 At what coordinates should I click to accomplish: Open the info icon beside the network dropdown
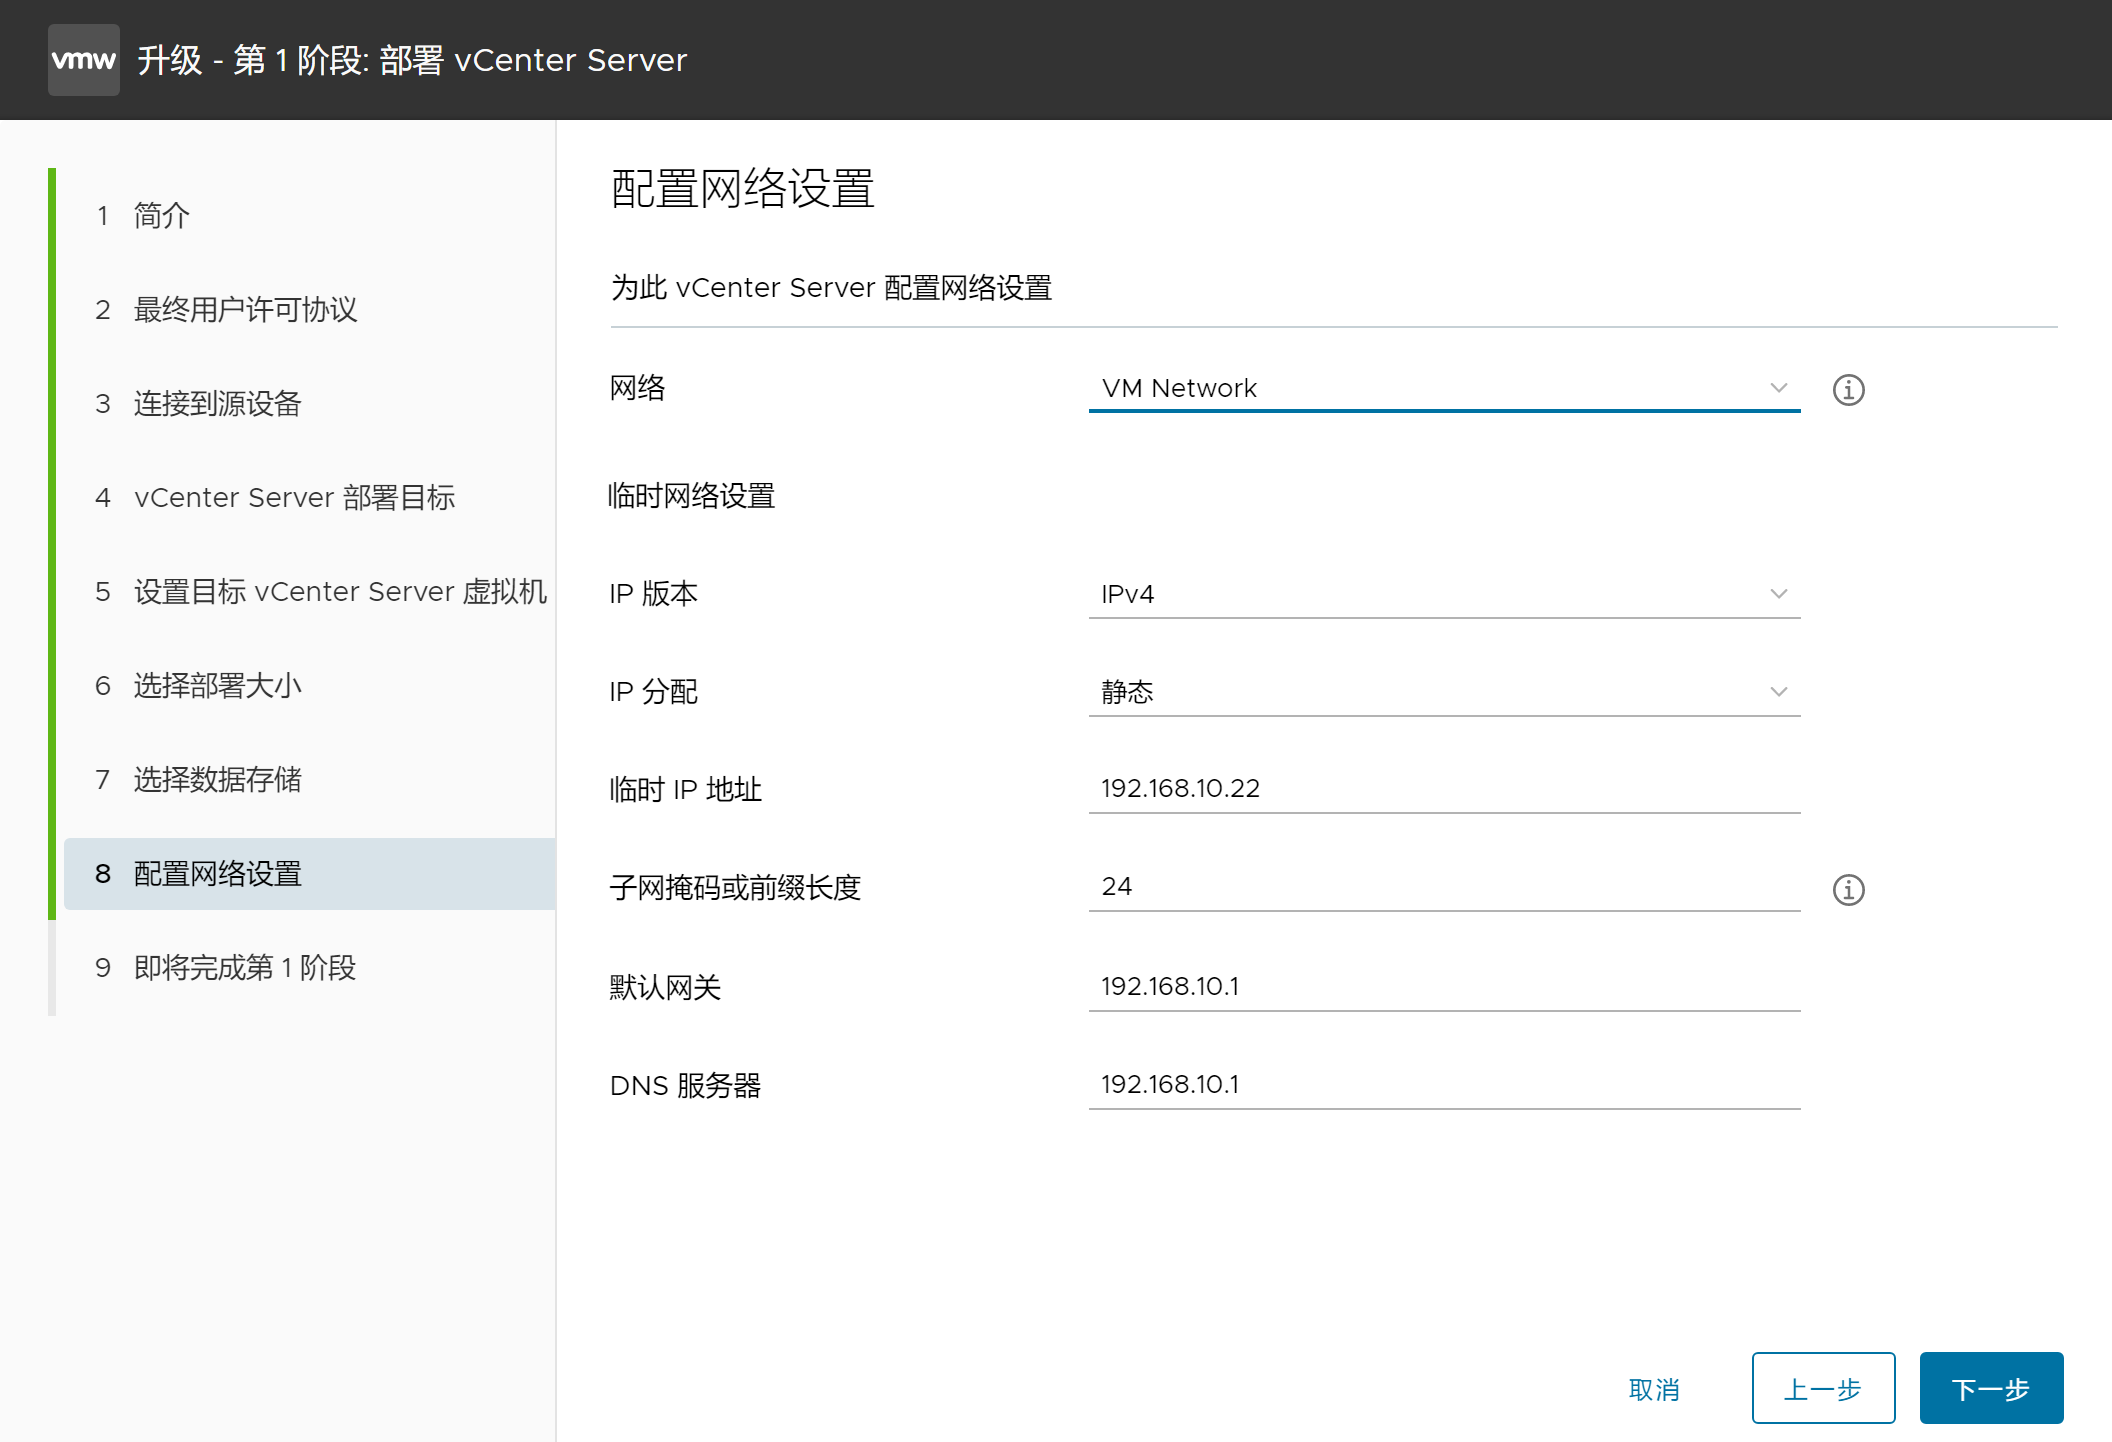[1848, 389]
